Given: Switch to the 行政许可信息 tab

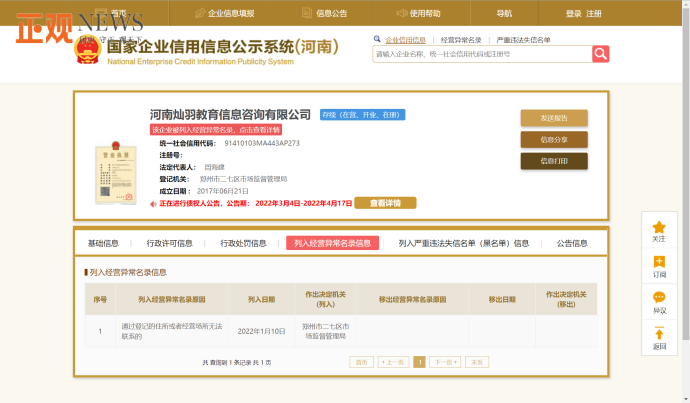Looking at the screenshot, I should pyautogui.click(x=169, y=243).
